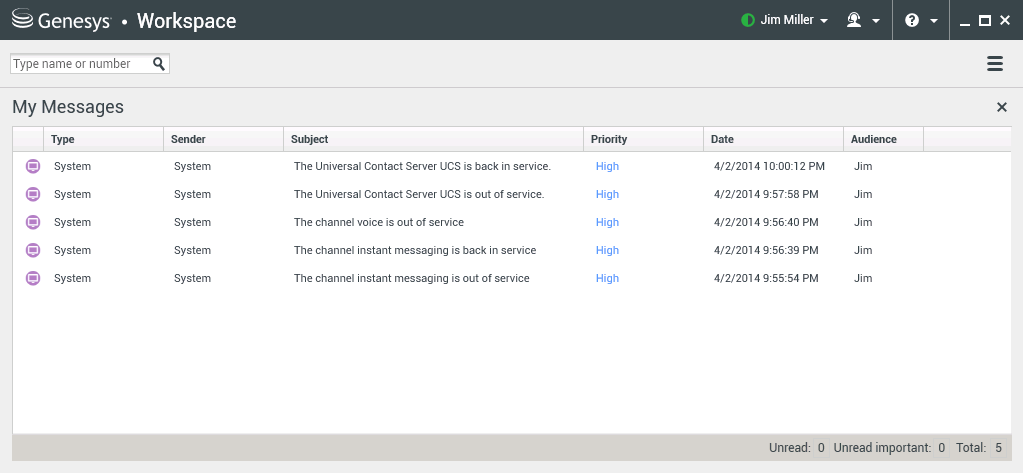Open the Help question mark dropdown
1023x473 pixels.
pyautogui.click(x=920, y=20)
